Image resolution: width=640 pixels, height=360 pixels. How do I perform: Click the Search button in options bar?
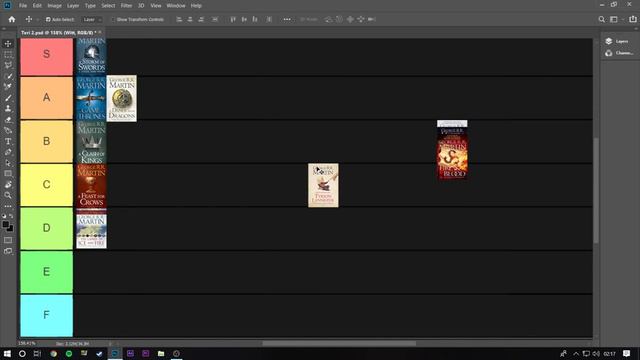click(x=601, y=19)
